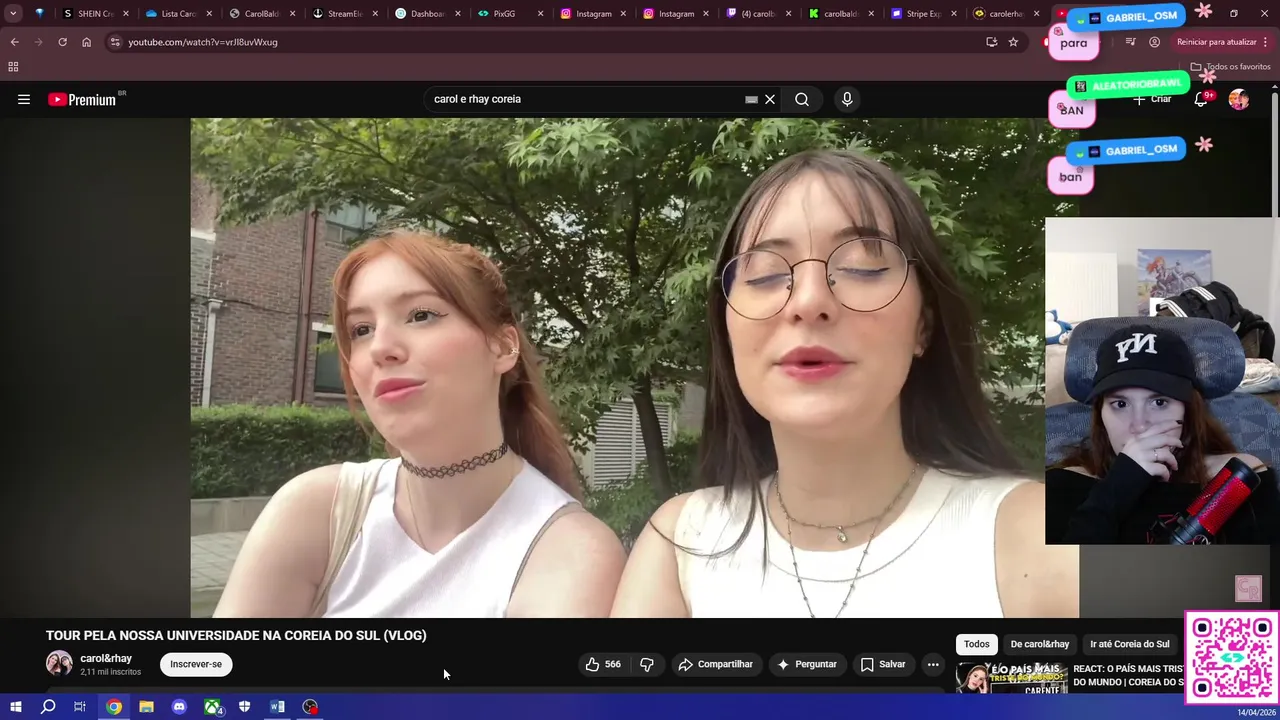The height and width of the screenshot is (720, 1280).
Task: Open YouTube notifications bell
Action: 1202,99
